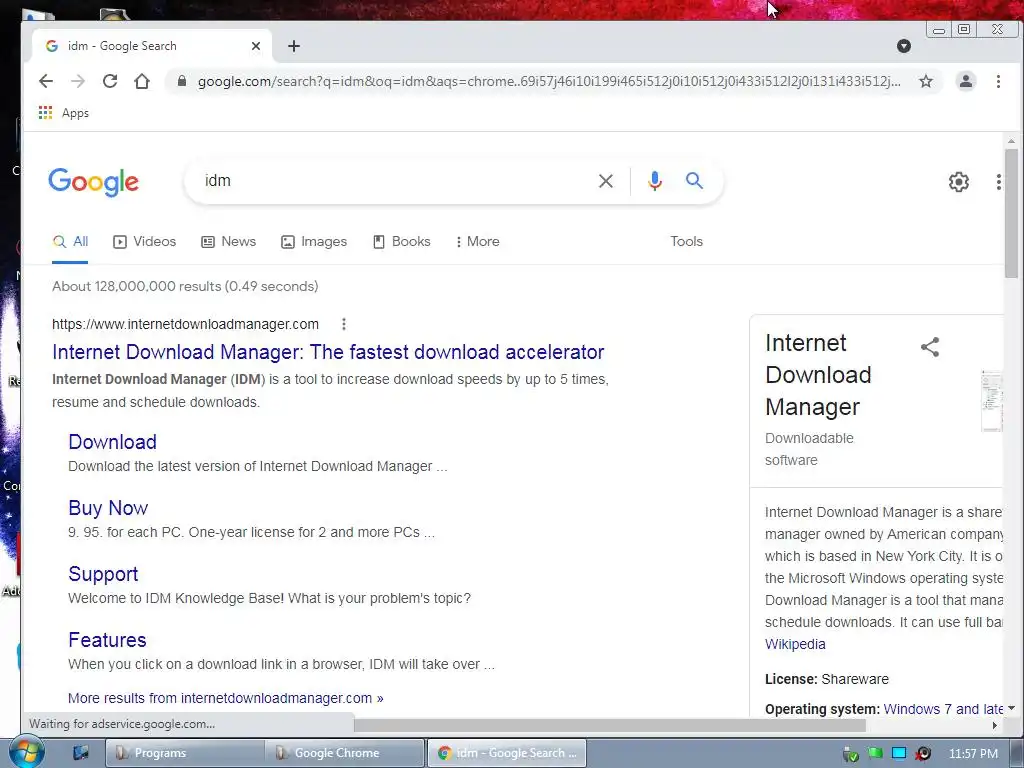Reload the current page
Image resolution: width=1024 pixels, height=768 pixels.
click(x=110, y=81)
